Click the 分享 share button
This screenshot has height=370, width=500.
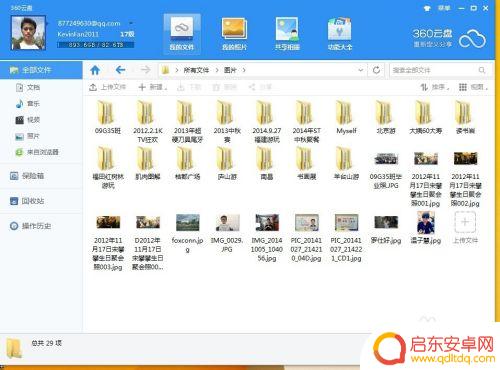(x=260, y=87)
